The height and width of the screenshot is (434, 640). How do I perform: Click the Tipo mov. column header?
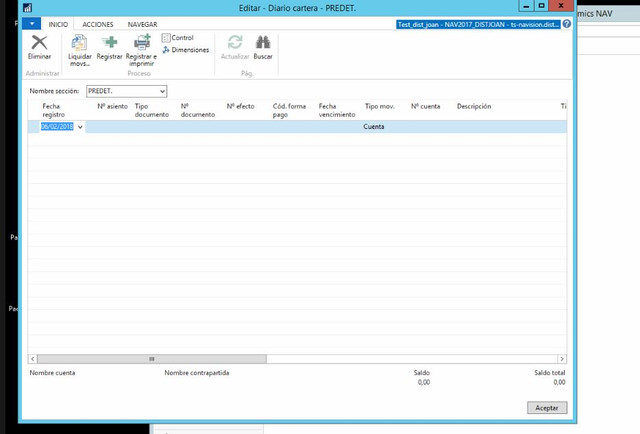(380, 107)
